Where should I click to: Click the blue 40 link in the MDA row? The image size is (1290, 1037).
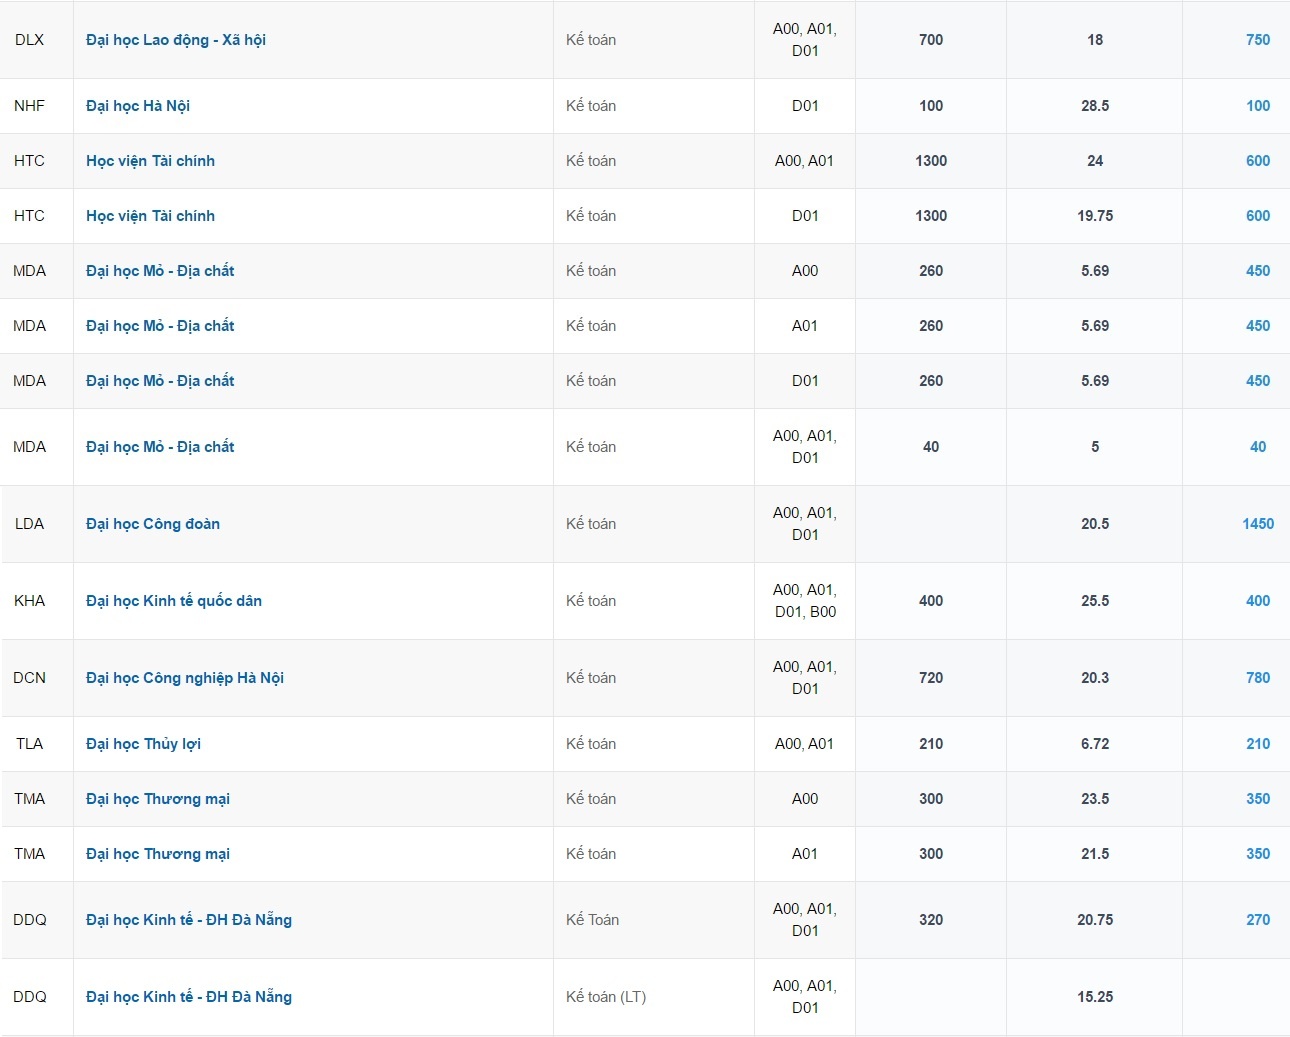[x=1257, y=447]
